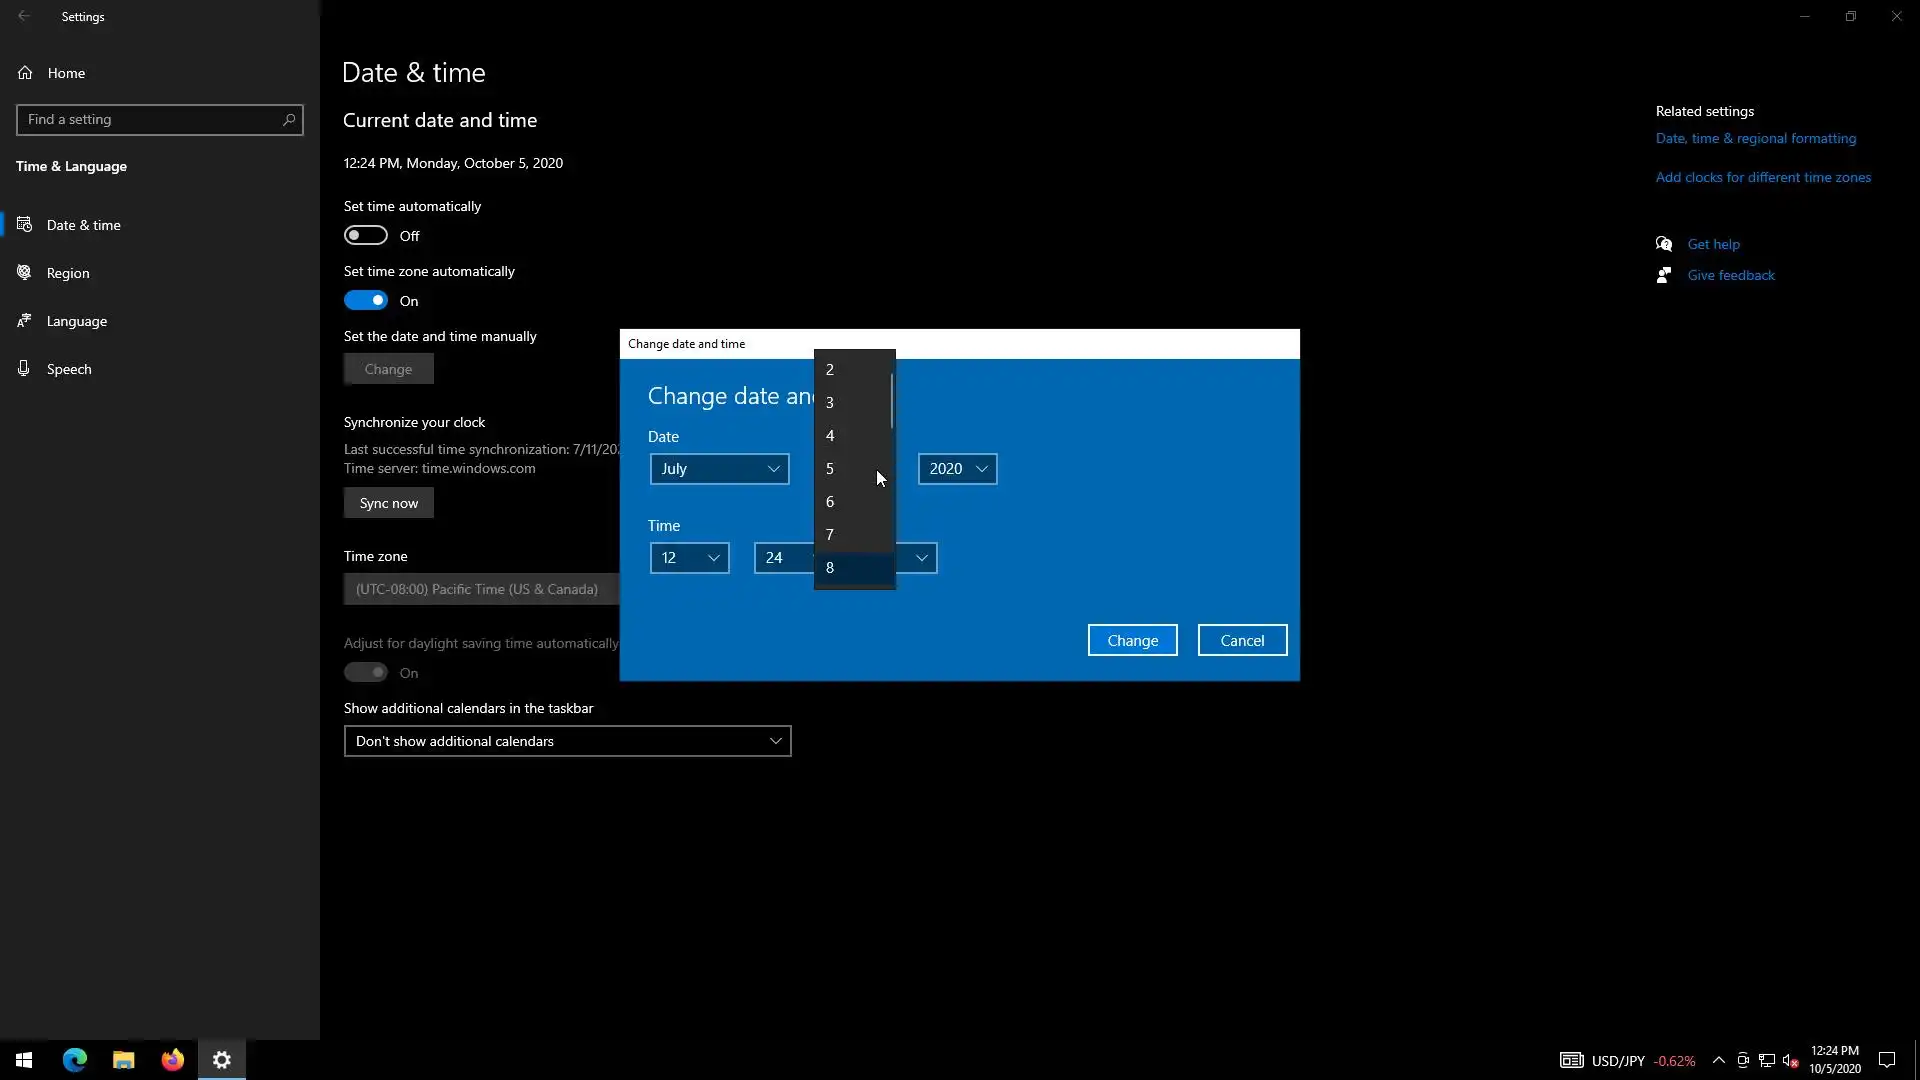Open Speech settings via microphone icon

point(24,369)
